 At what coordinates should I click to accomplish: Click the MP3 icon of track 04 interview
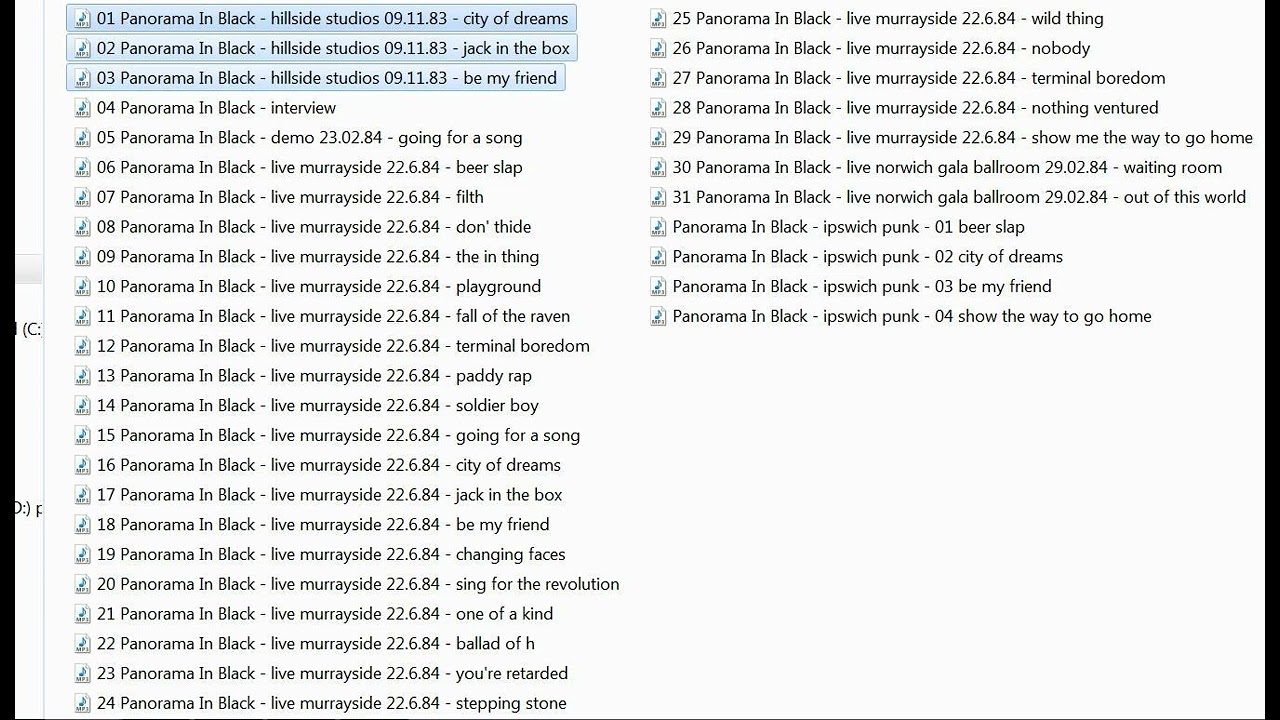[83, 108]
